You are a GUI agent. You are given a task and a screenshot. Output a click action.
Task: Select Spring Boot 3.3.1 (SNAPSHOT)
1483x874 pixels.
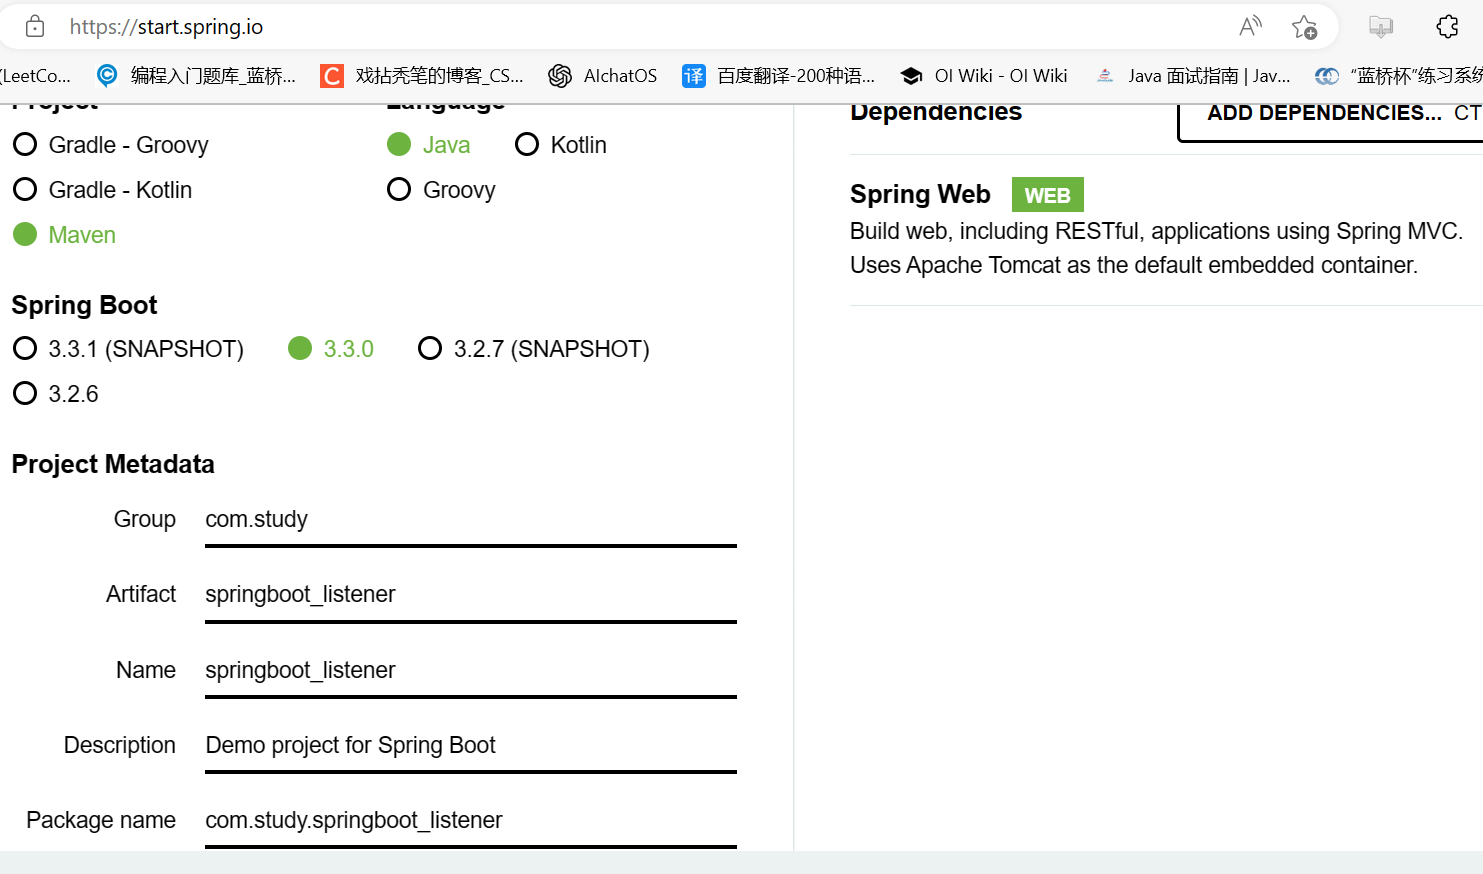[128, 349]
